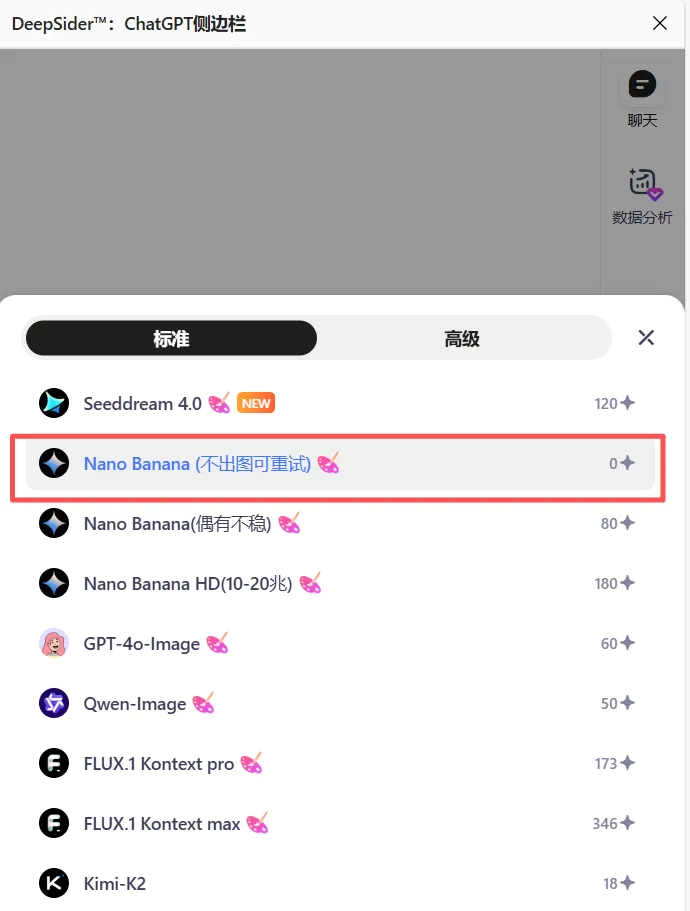Close the DeepSider sidebar window

pyautogui.click(x=660, y=23)
